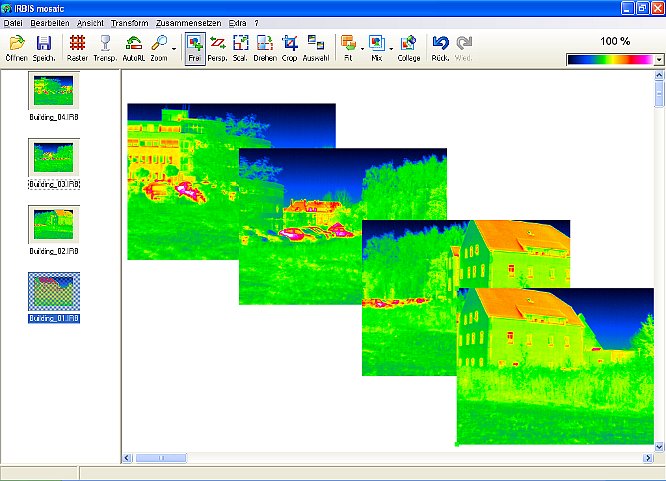Select the Building_01.IRB thumbnail
This screenshot has height=481, width=666.
(54, 291)
